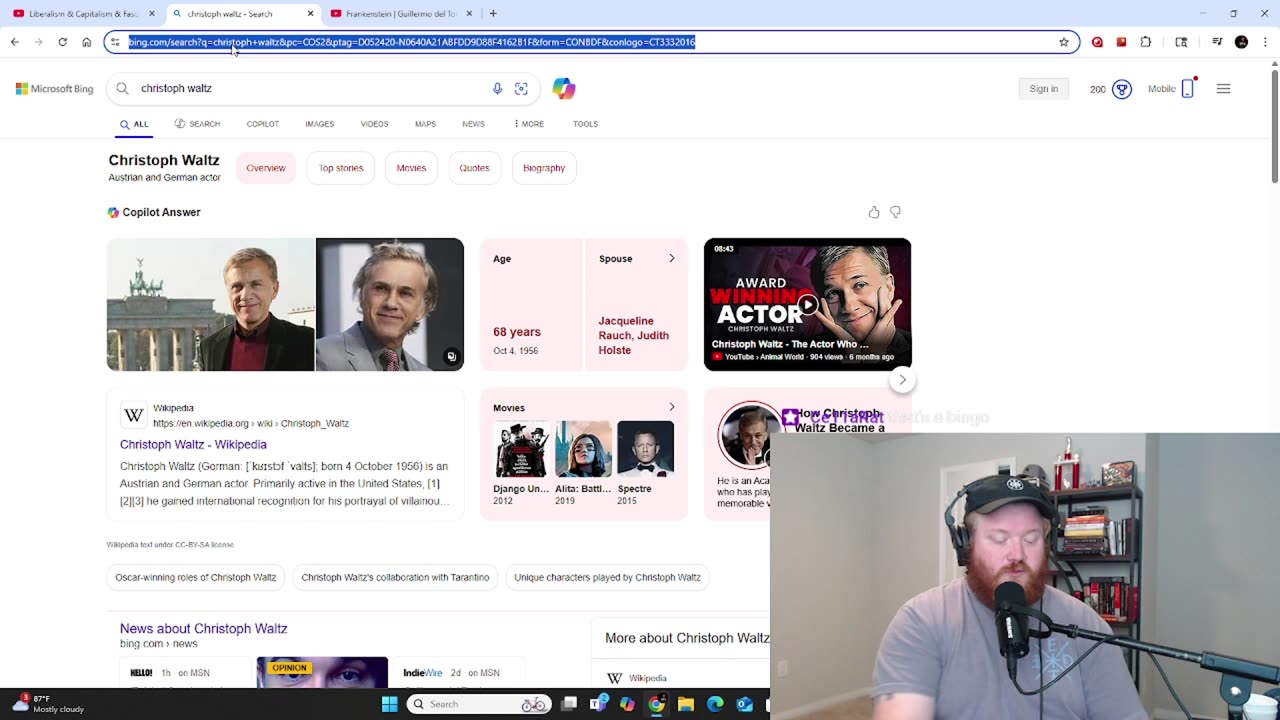Open the MORE dropdown in the search tabs

point(529,124)
